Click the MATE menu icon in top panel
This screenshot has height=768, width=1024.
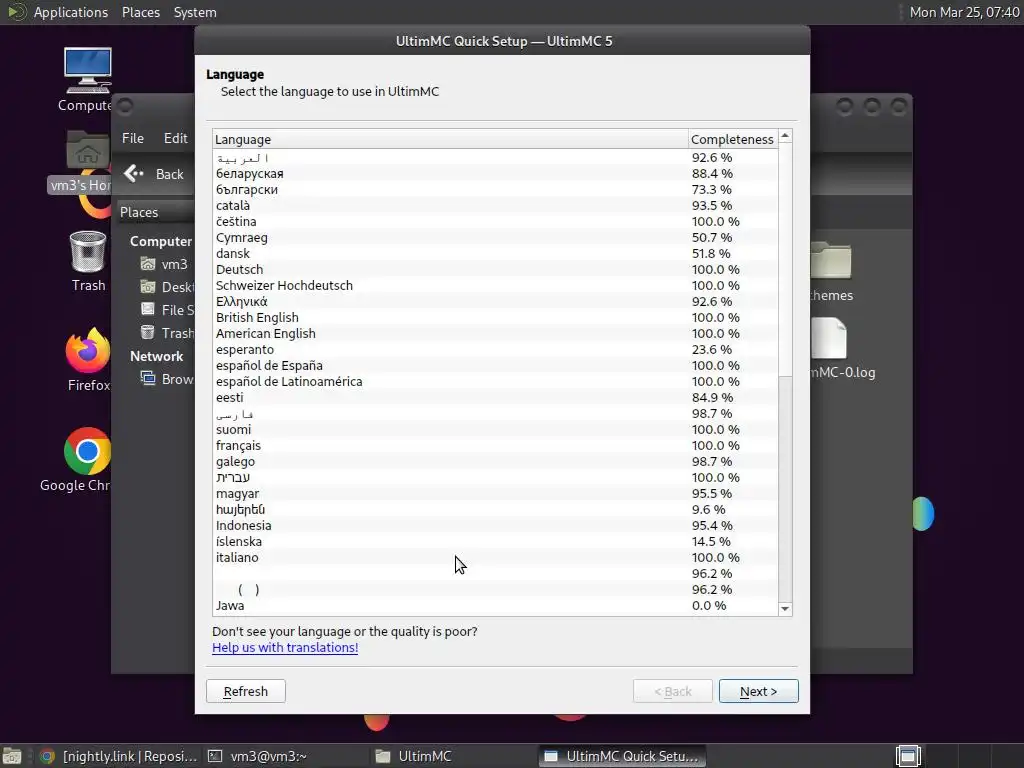click(16, 12)
